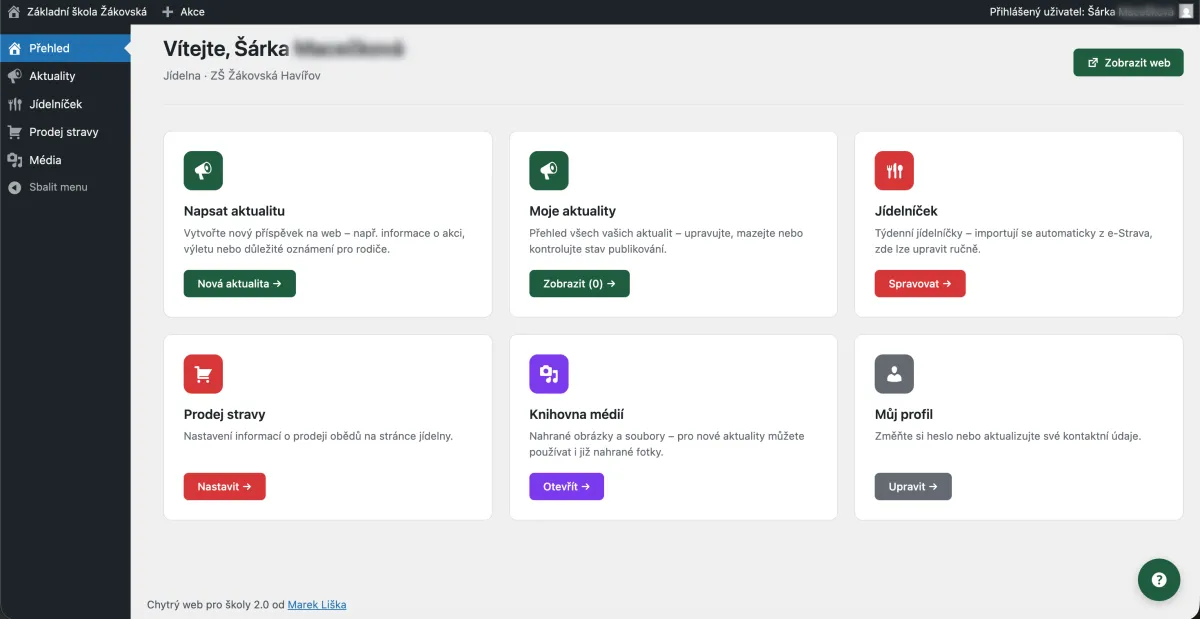Collapse the sidebar with Sbalit menu
1200x619 pixels.
(57, 187)
